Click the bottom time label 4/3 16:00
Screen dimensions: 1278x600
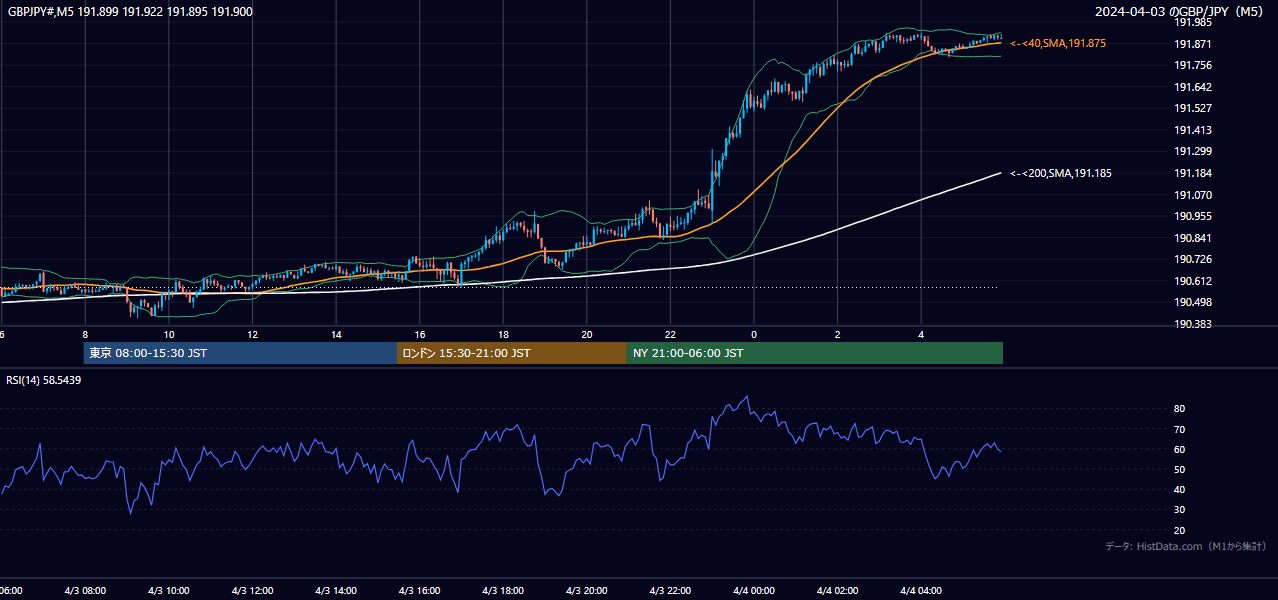click(420, 591)
